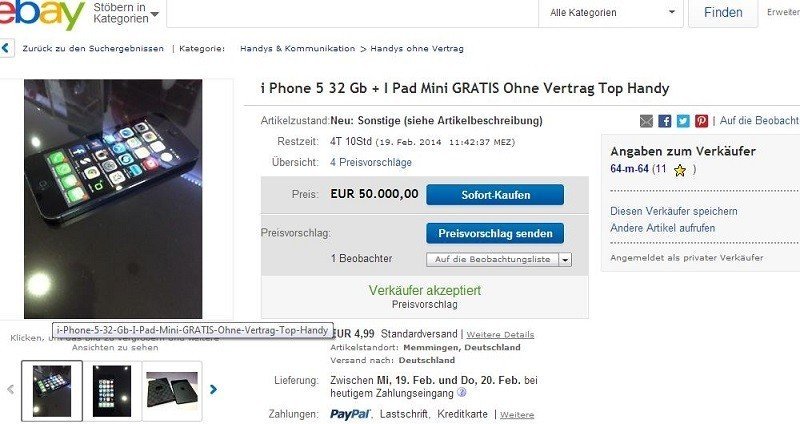
Task: Show next thumbnails with right arrow
Action: [213, 390]
